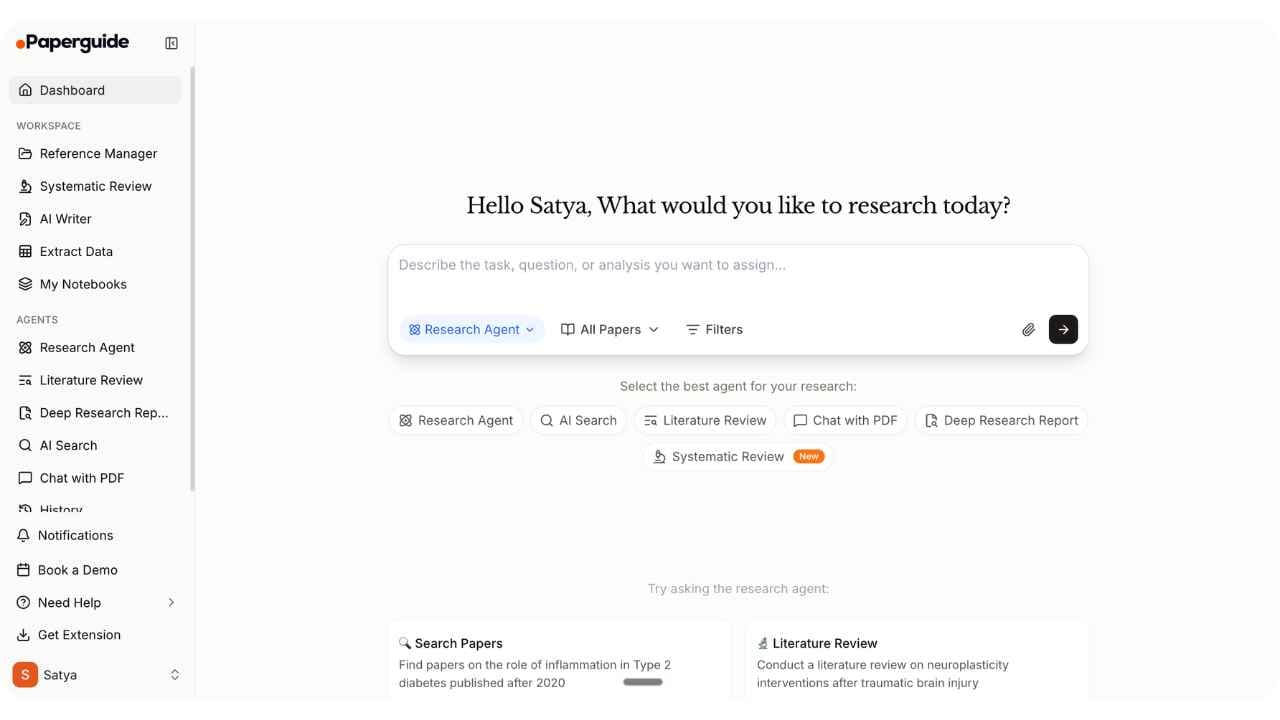This screenshot has width=1280, height=720.
Task: Select the Search Papers example card
Action: (x=559, y=660)
